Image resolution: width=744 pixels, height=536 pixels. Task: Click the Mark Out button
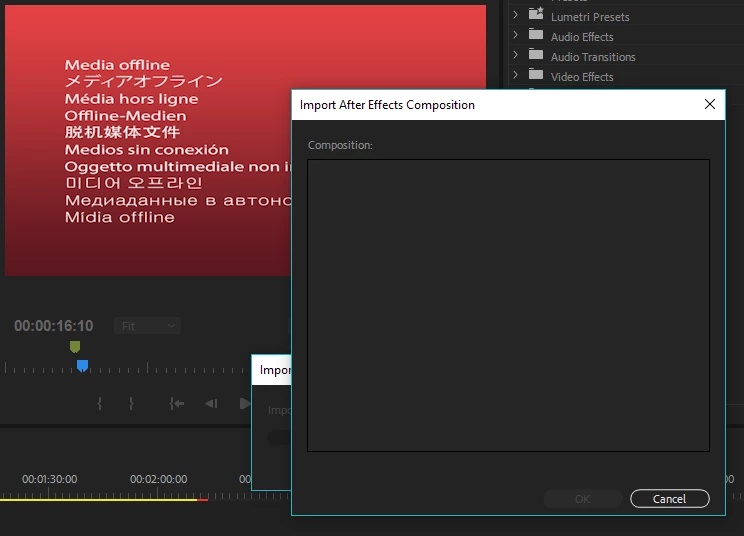pyautogui.click(x=131, y=404)
